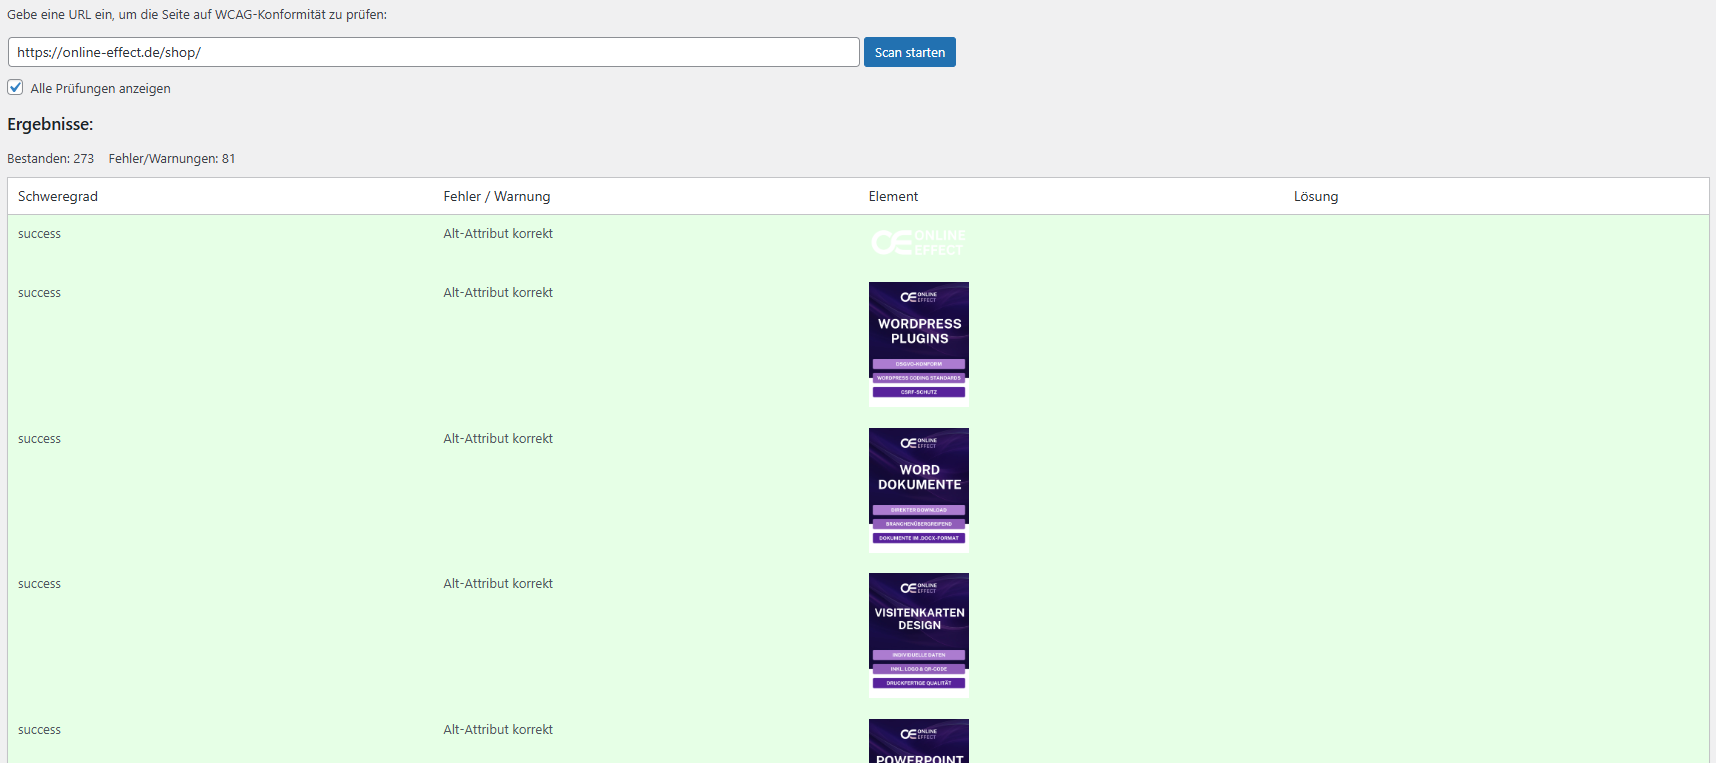Click success in the Visitenkarten Design row
Image resolution: width=1716 pixels, height=763 pixels.
pyautogui.click(x=39, y=584)
